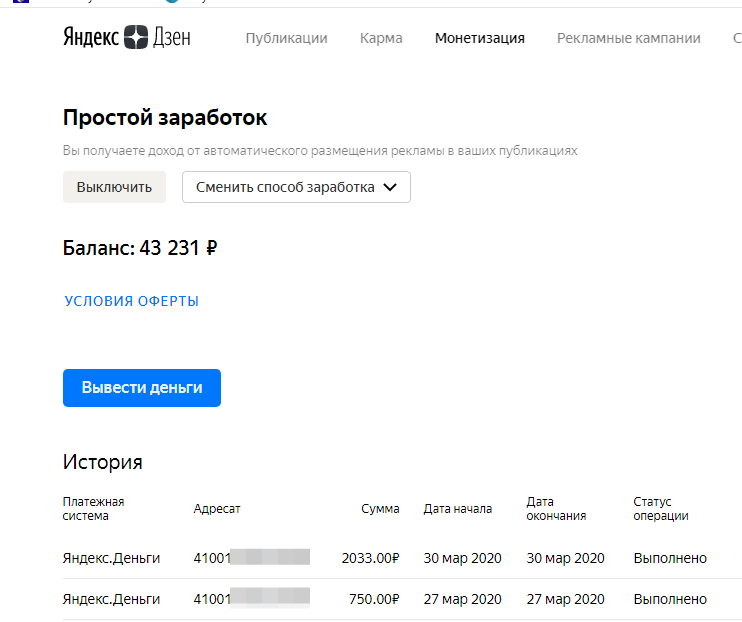Click the Выключить button
The width and height of the screenshot is (742, 622).
point(114,187)
